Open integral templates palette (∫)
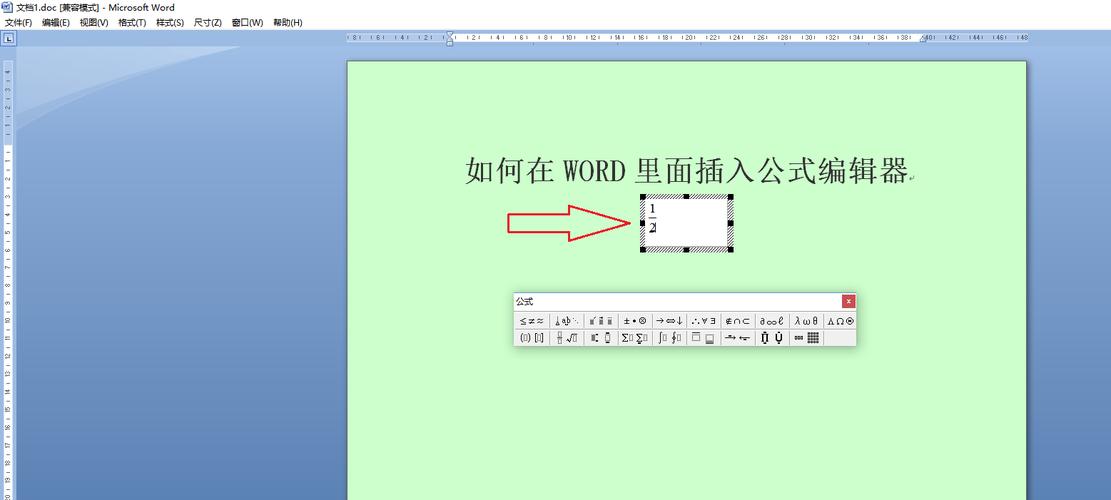Screen dimensions: 1111x500 [x=670, y=338]
